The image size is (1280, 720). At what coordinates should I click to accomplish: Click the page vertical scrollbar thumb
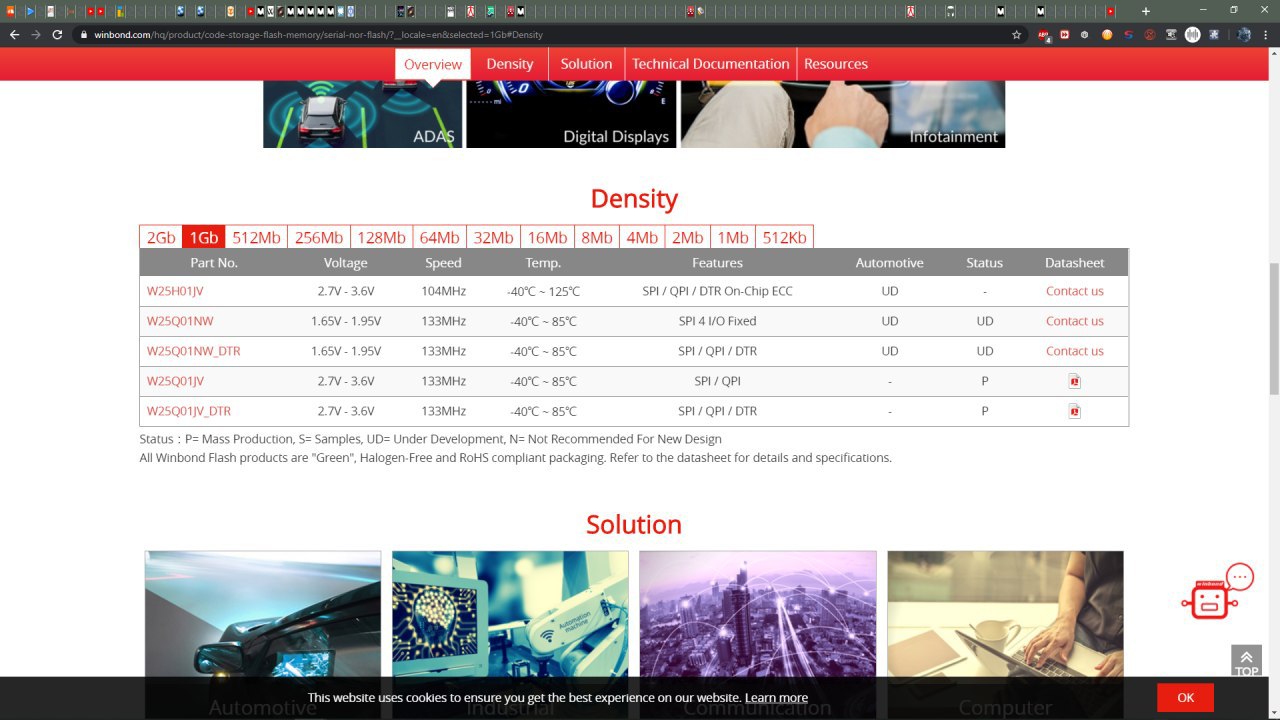1274,328
